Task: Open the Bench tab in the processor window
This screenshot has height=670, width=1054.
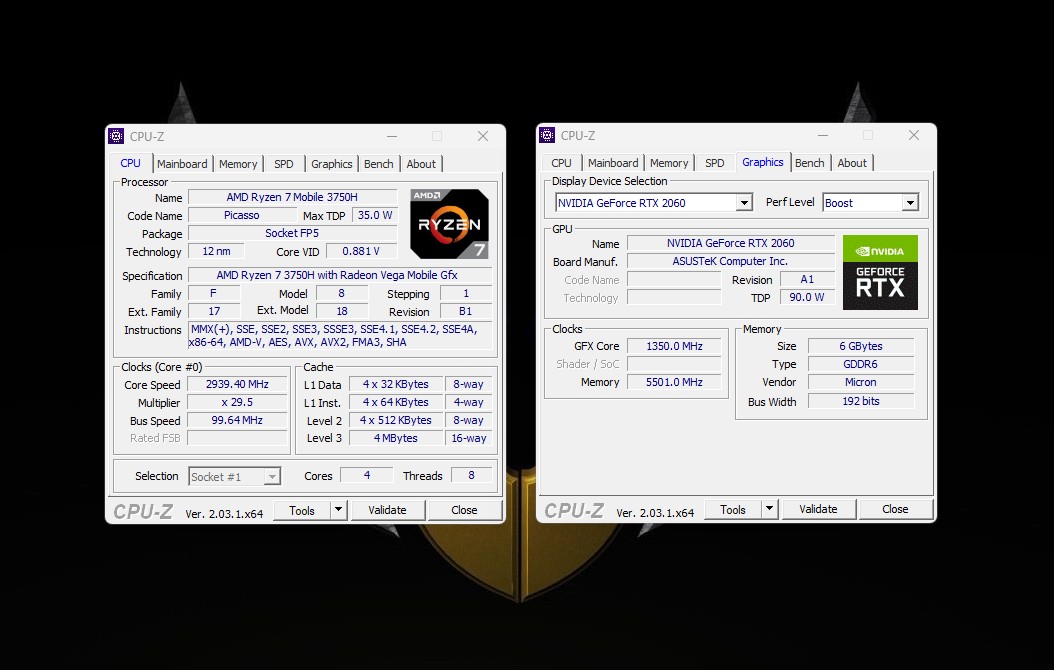Action: point(378,164)
